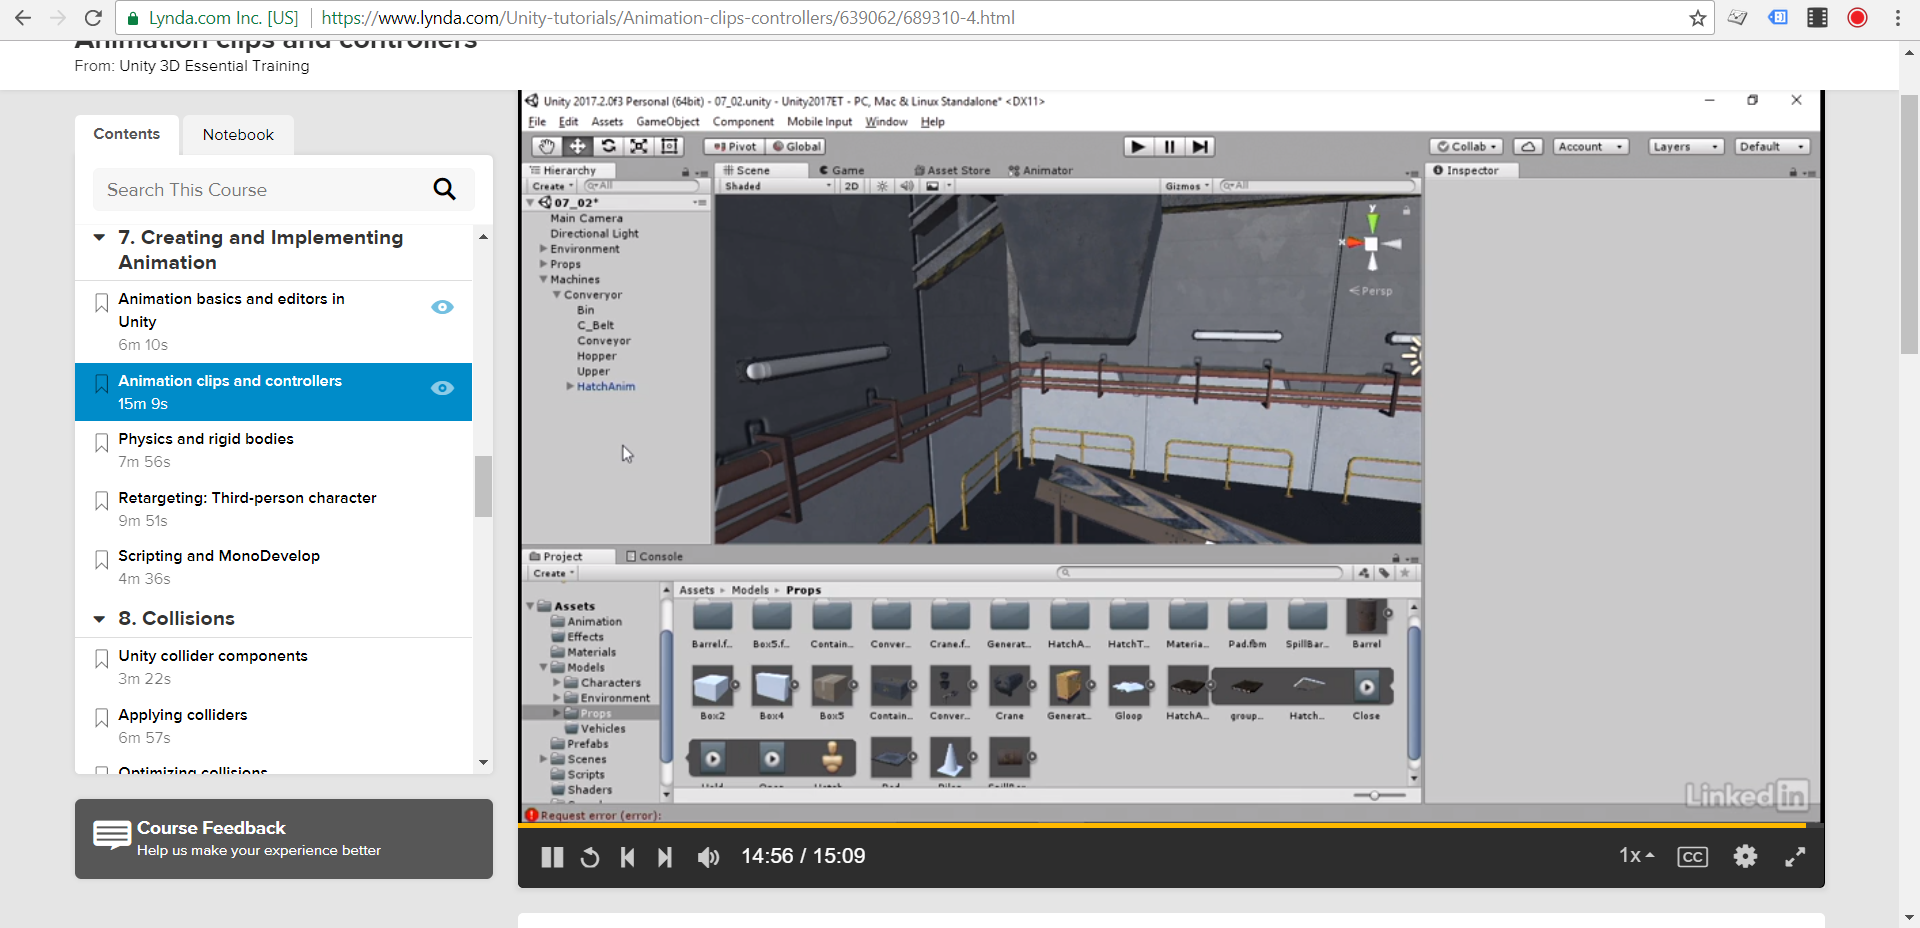Open the Unity 3D Essential Training course link
Viewport: 1920px width, 928px height.
point(214,66)
